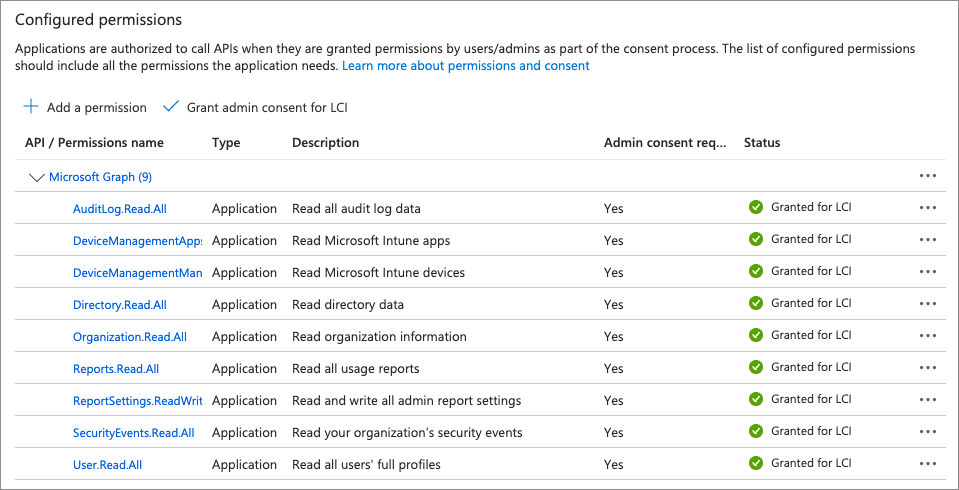
Task: Click the API / Permissions name column header
Action: pyautogui.click(x=94, y=143)
